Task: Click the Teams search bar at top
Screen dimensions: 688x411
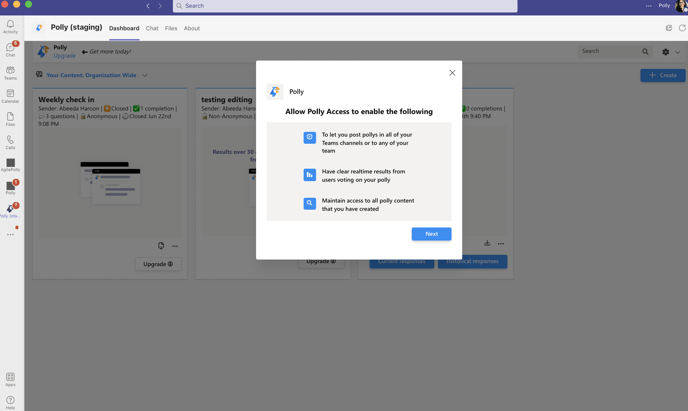Action: tap(345, 6)
